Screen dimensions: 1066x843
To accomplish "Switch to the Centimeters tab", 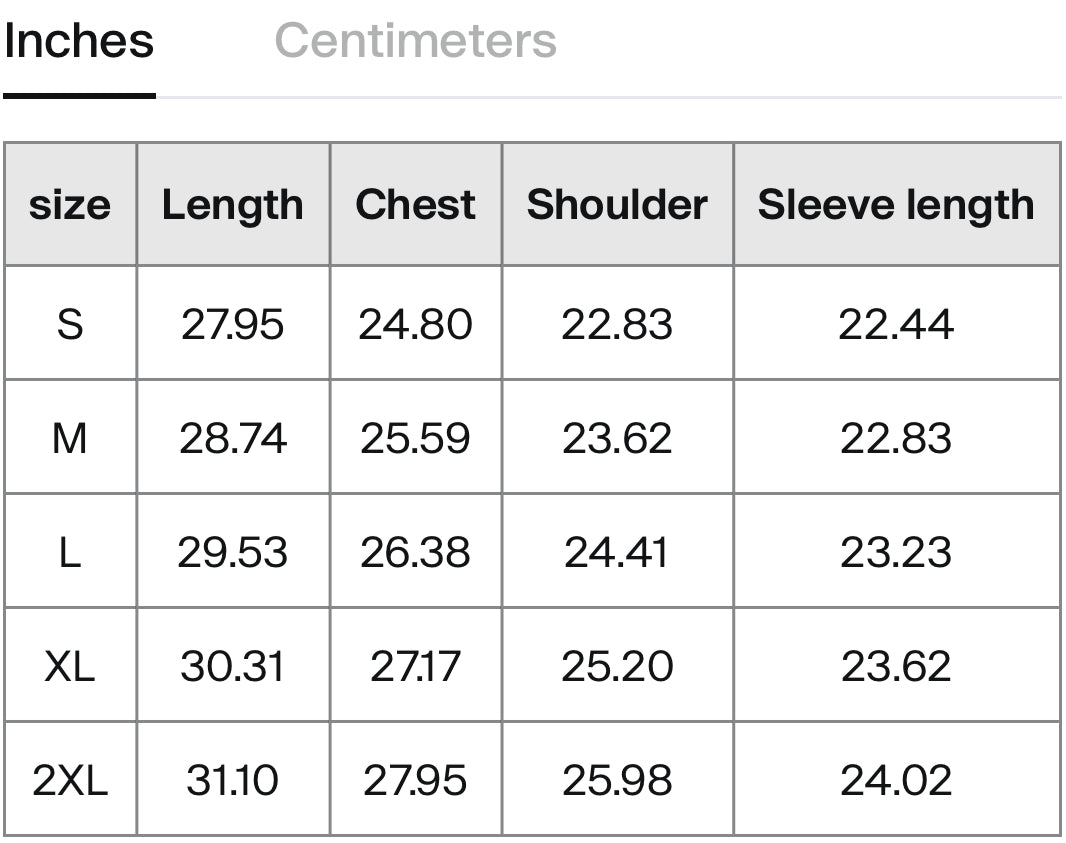I will click(415, 41).
